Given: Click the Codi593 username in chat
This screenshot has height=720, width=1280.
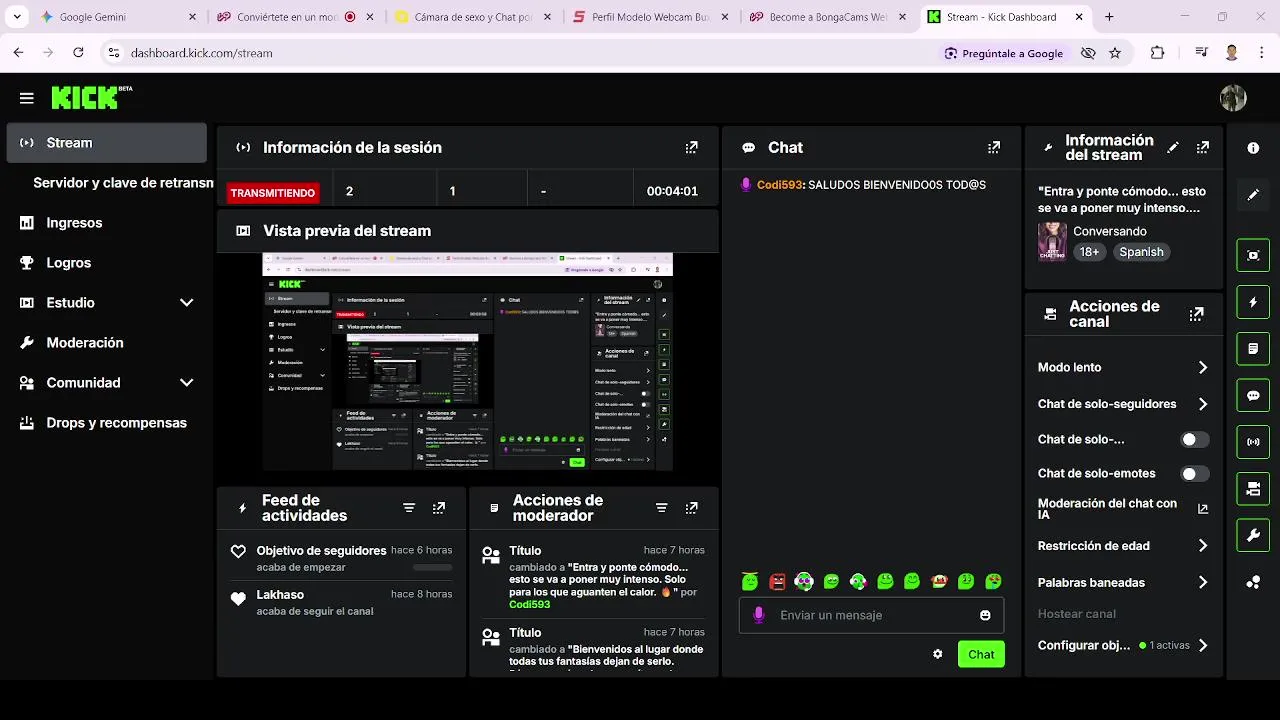Looking at the screenshot, I should [779, 185].
